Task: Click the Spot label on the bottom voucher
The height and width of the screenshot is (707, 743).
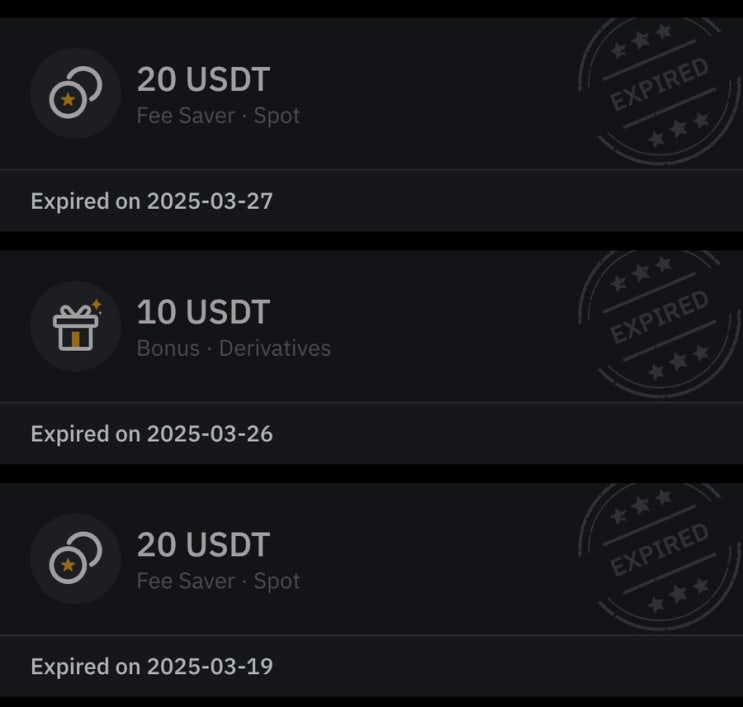Action: 277,581
